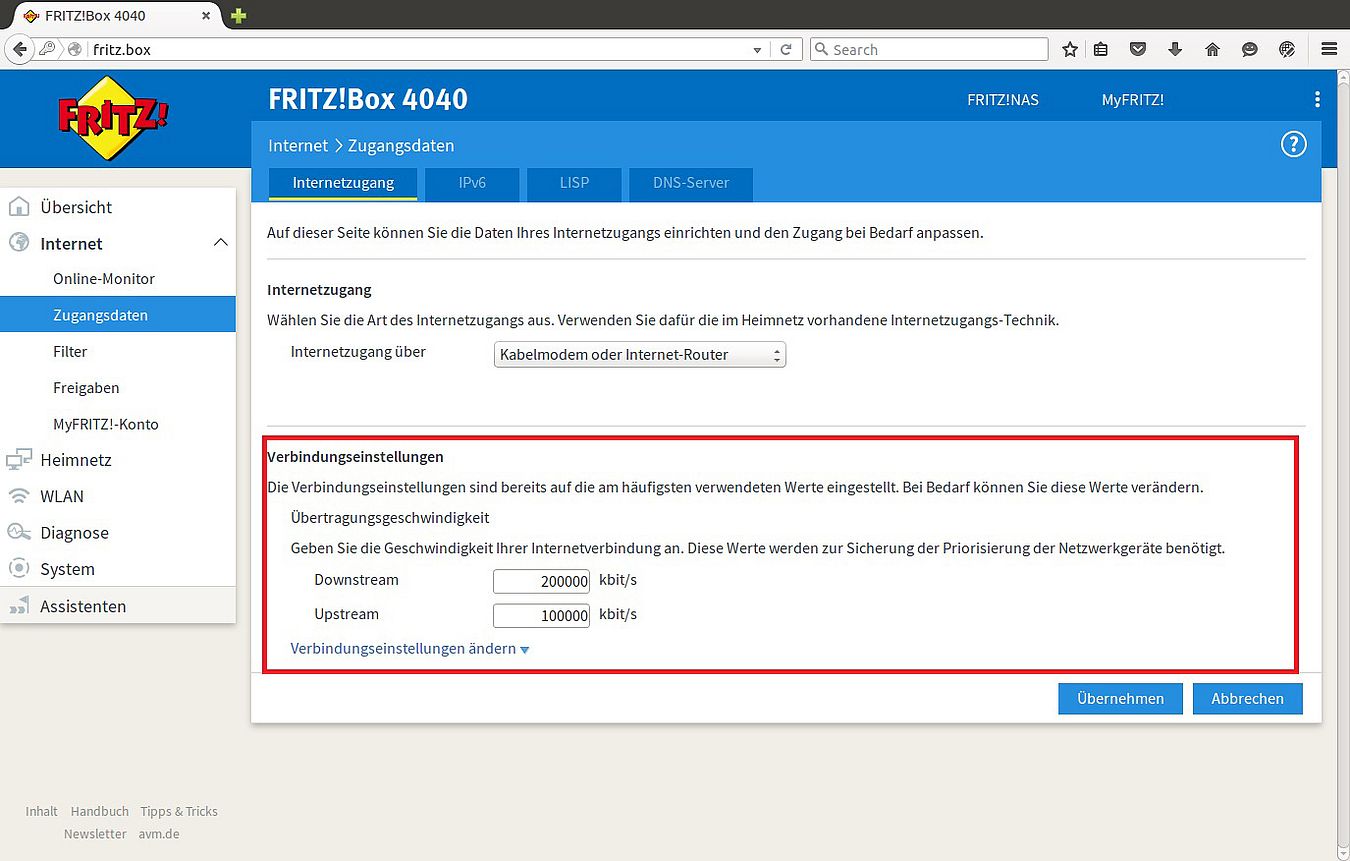This screenshot has width=1350, height=861.
Task: Click the browser home icon
Action: coord(1212,49)
